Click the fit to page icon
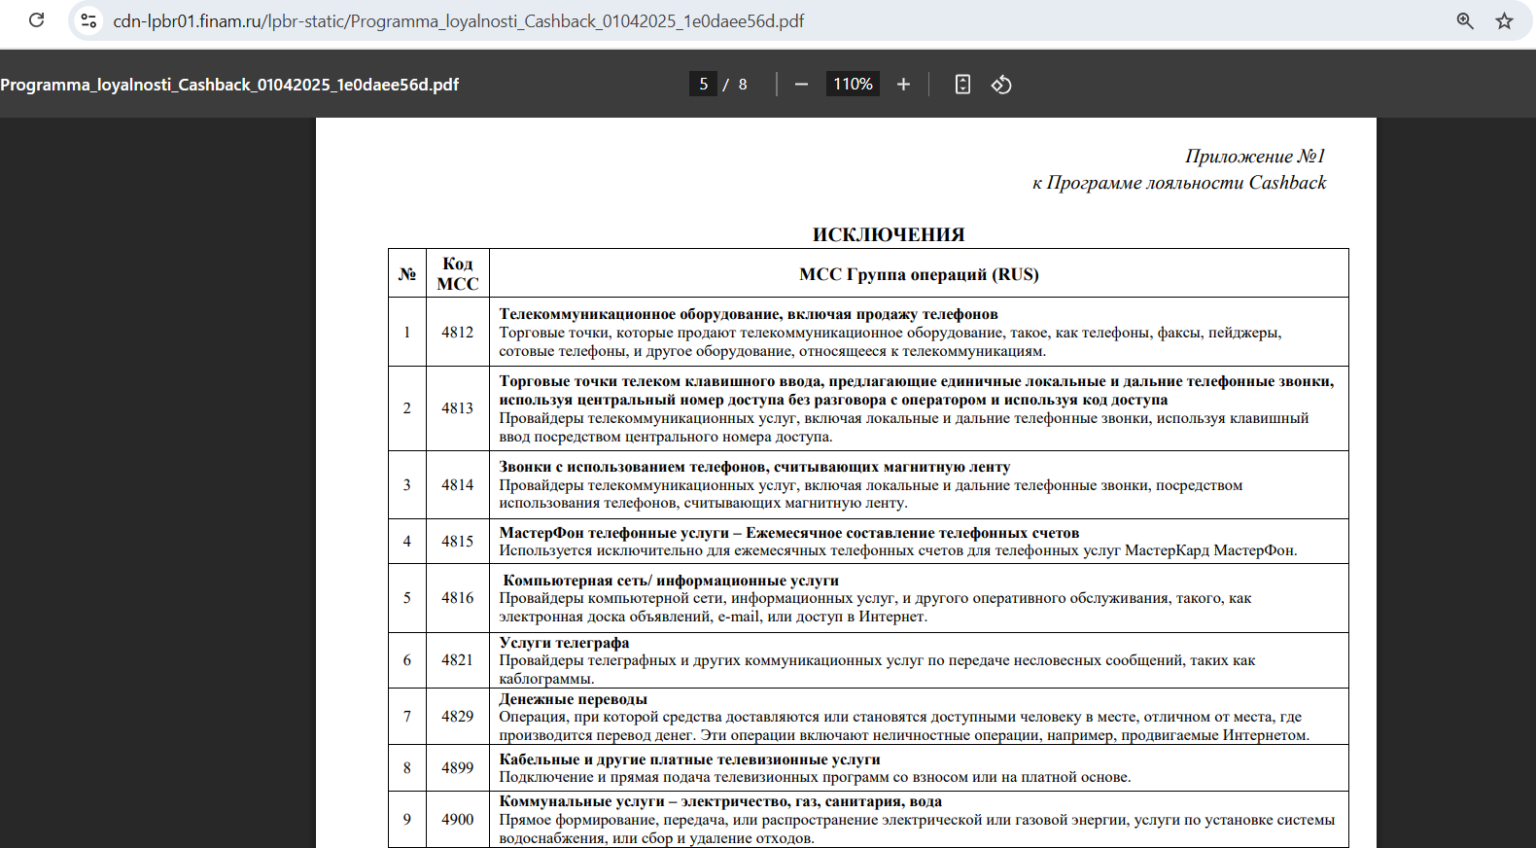 pos(962,85)
